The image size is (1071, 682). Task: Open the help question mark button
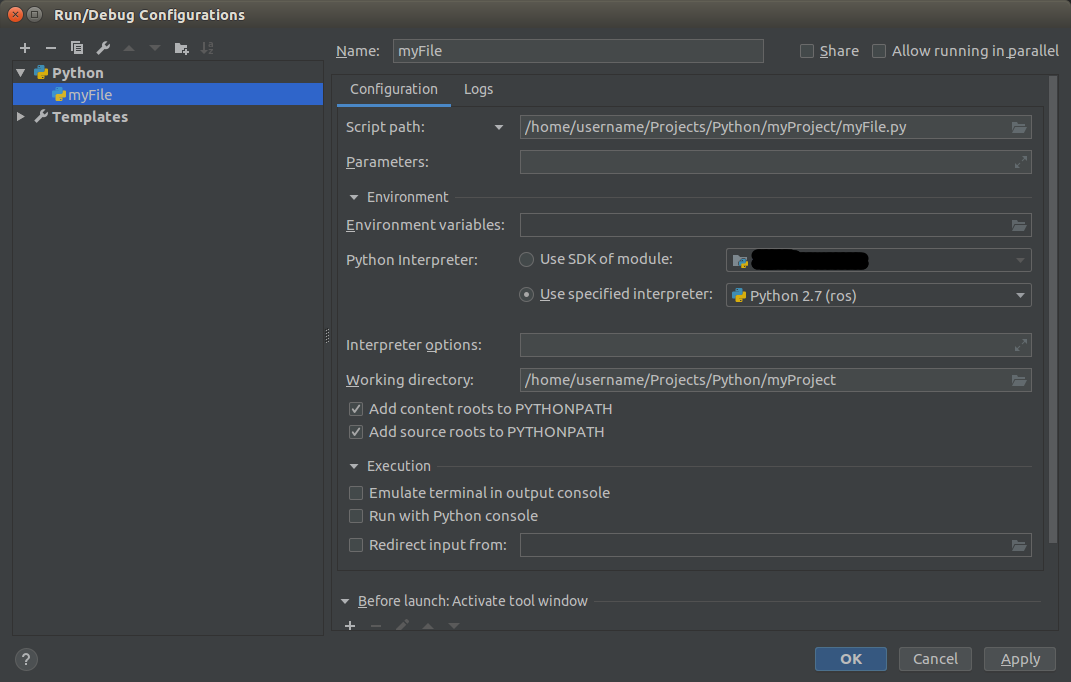(x=27, y=659)
